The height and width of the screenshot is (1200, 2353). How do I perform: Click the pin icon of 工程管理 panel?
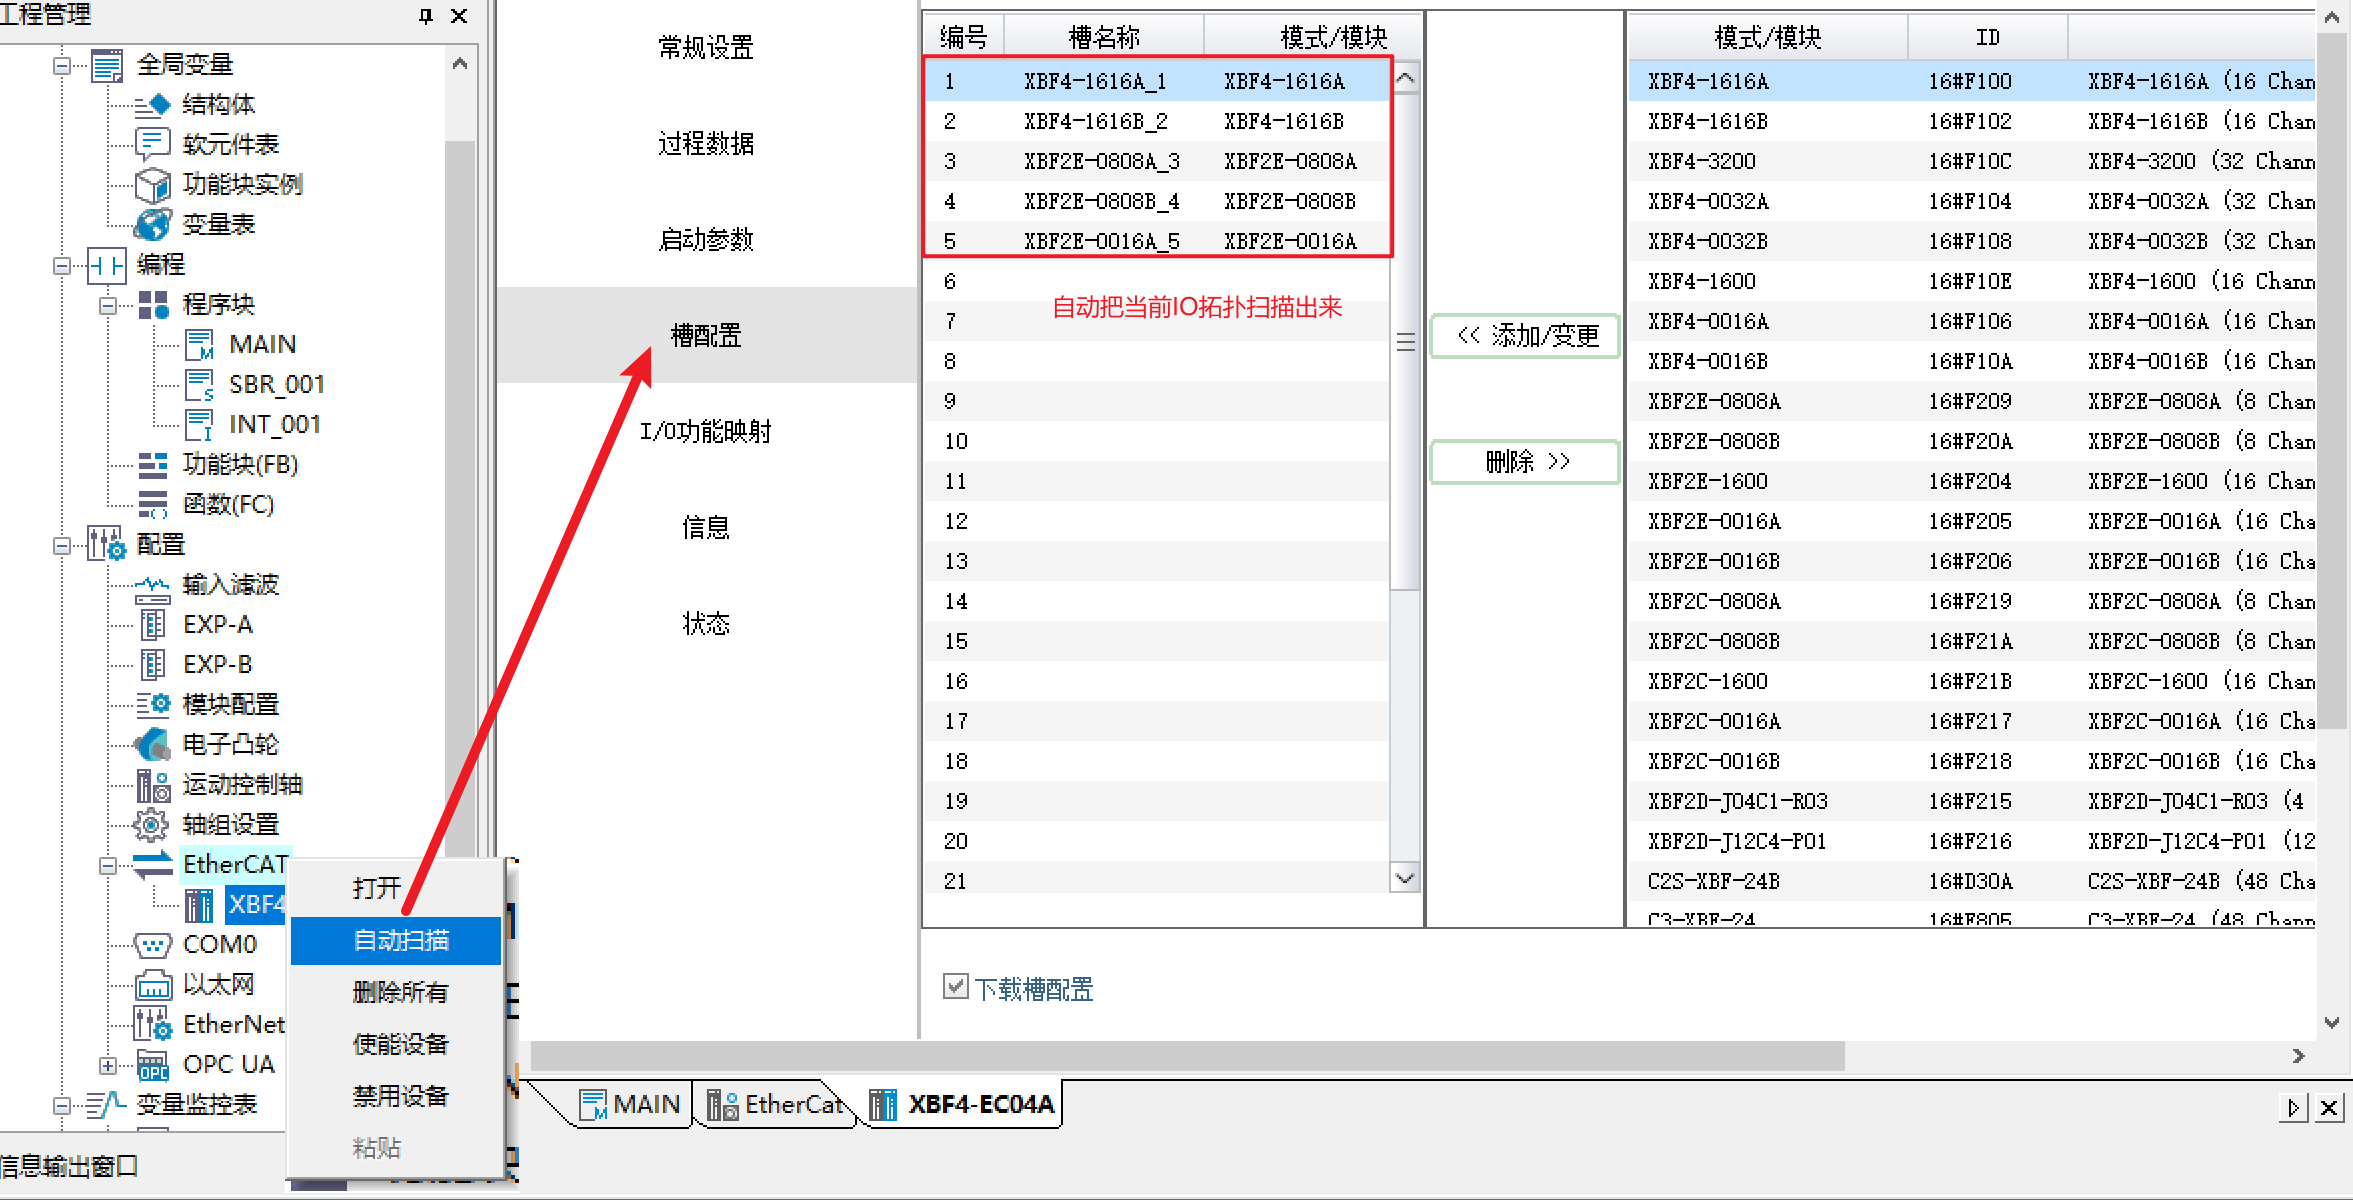coord(426,16)
